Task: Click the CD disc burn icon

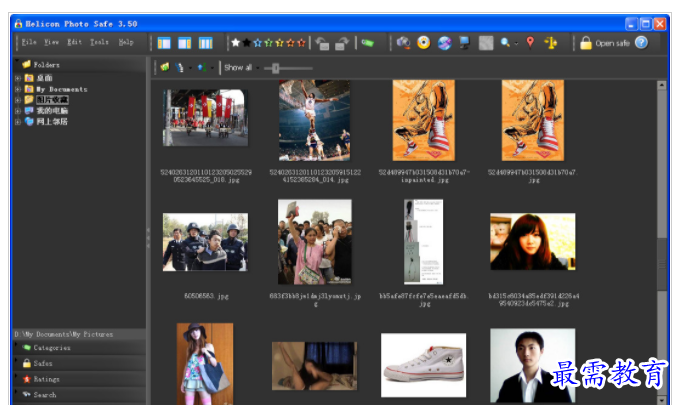Action: coord(424,43)
